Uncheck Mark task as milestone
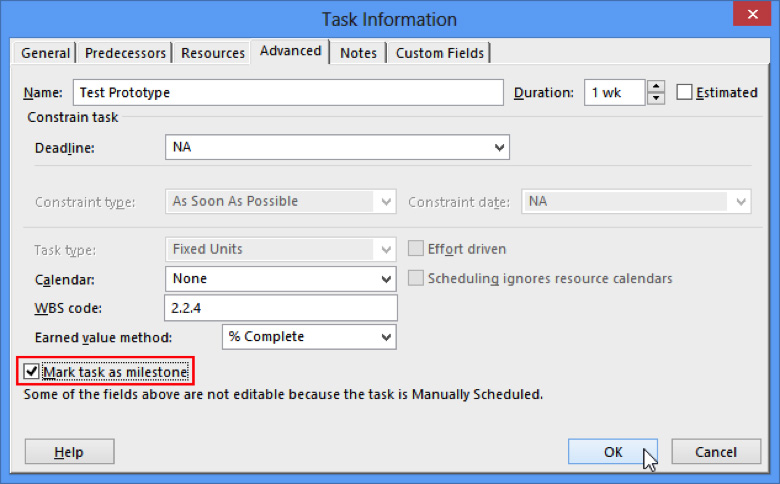 [32, 373]
